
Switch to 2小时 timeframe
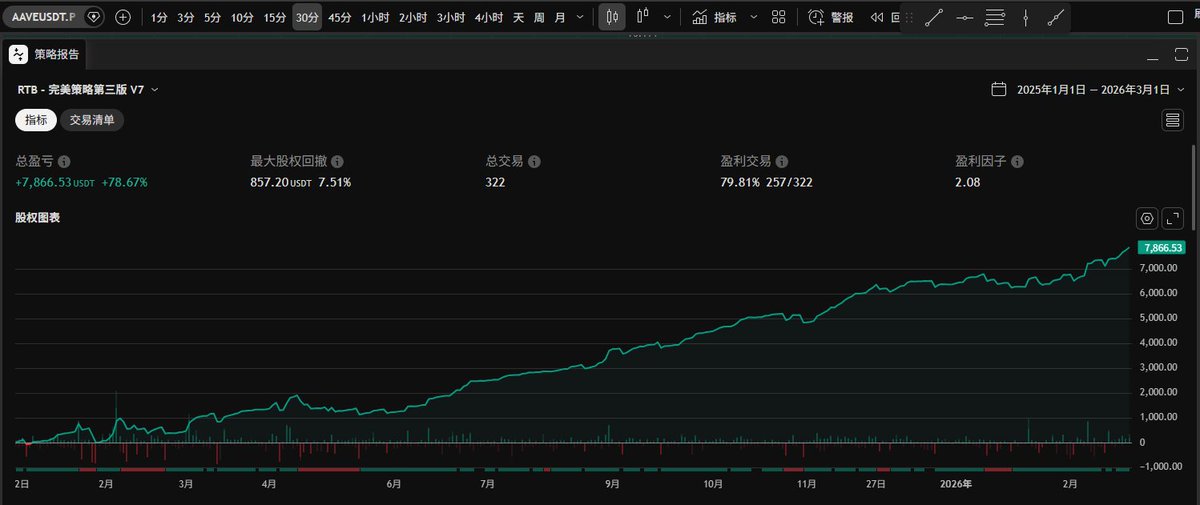point(413,17)
